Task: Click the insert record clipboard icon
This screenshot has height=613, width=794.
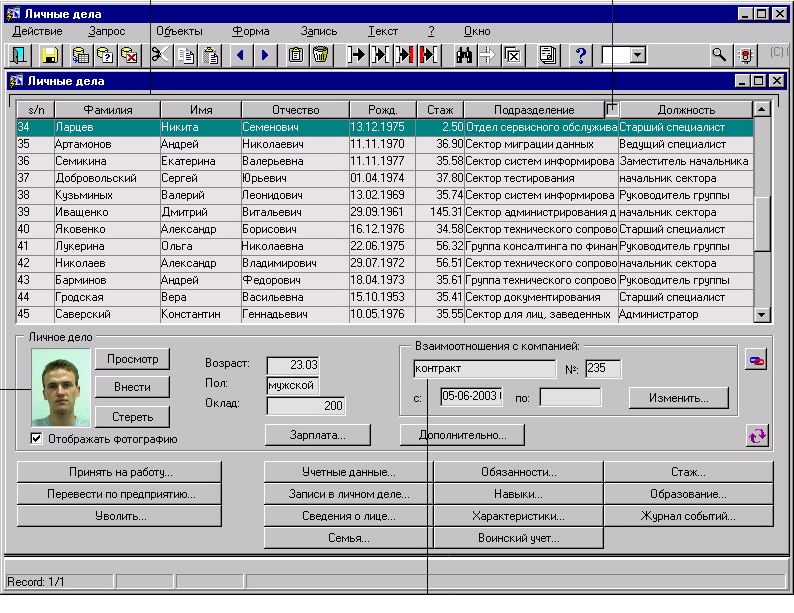Action: point(296,55)
